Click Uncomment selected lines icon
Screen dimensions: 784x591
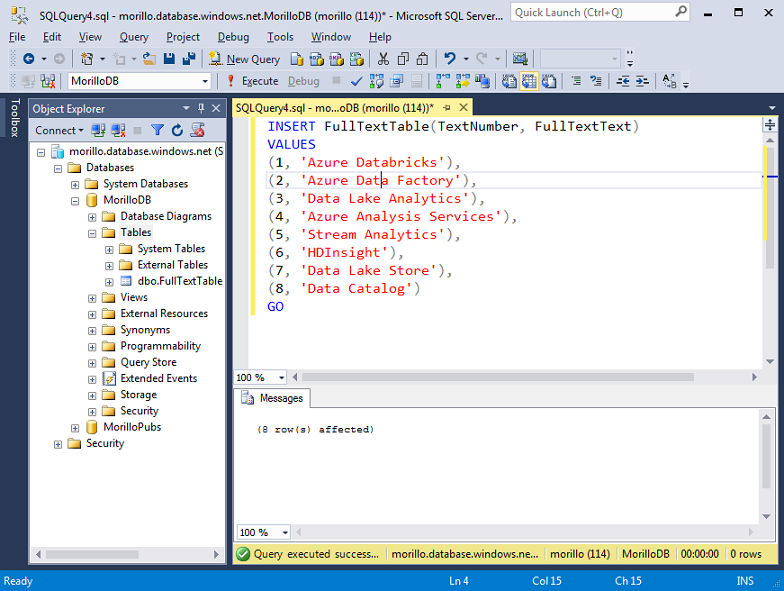596,81
